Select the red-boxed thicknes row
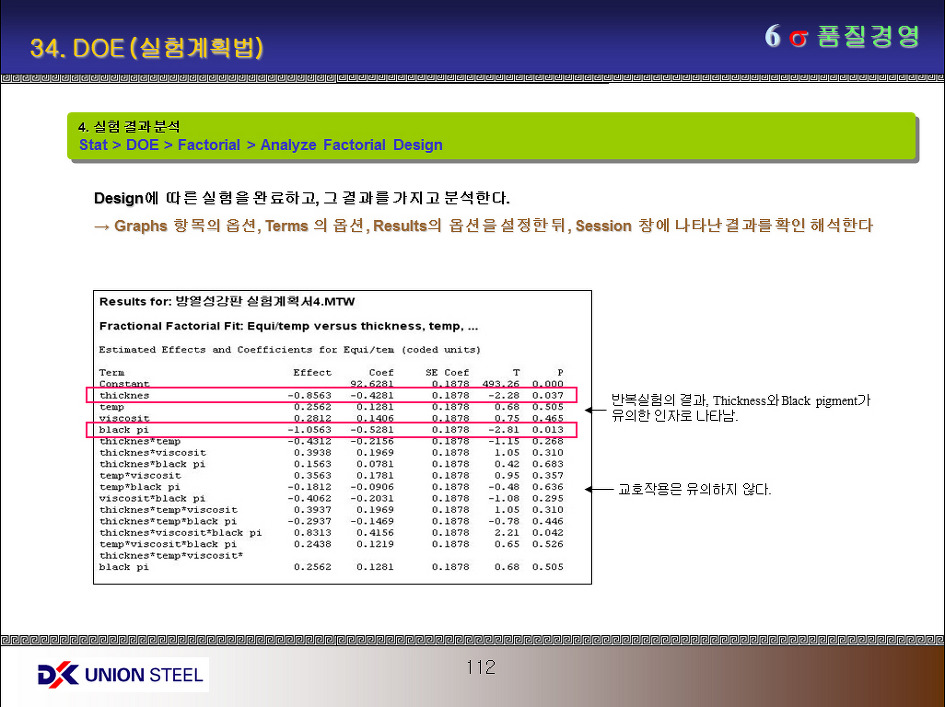This screenshot has height=707, width=945. click(331, 395)
